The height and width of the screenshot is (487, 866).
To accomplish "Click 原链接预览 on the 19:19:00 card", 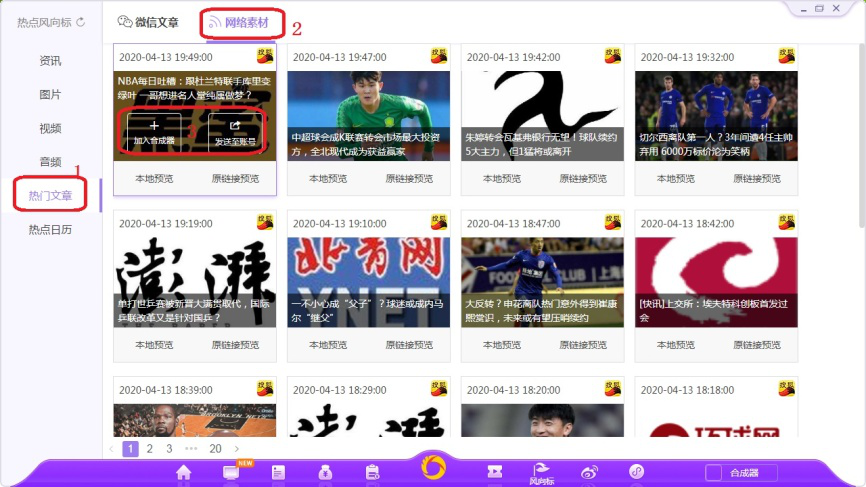I will tap(235, 345).
